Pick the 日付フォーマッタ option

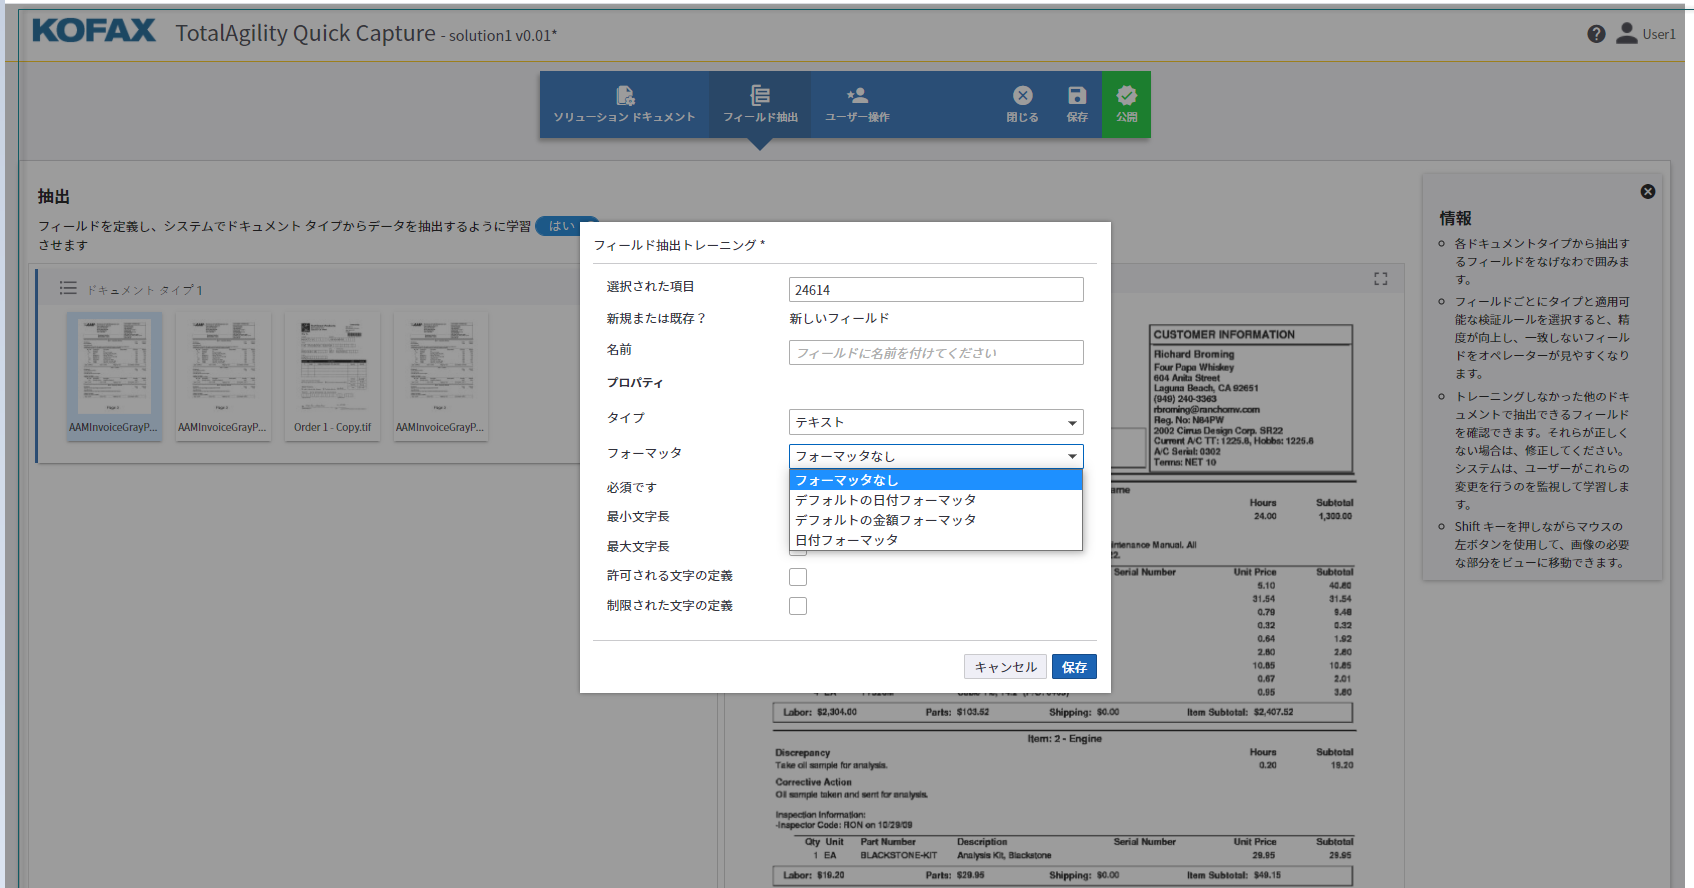point(847,540)
